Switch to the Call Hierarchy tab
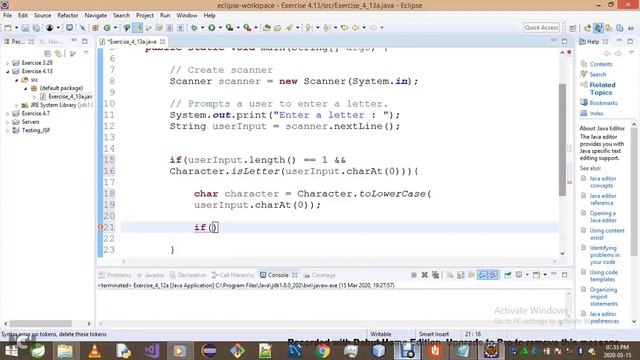Screen dimensions: 640x360 point(233,275)
